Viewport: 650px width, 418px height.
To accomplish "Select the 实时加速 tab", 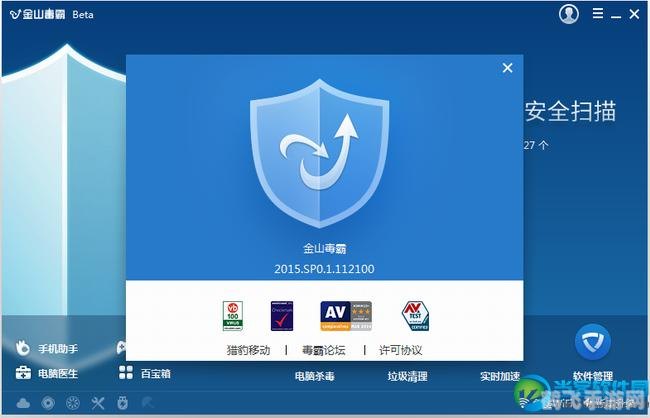I will coord(500,376).
